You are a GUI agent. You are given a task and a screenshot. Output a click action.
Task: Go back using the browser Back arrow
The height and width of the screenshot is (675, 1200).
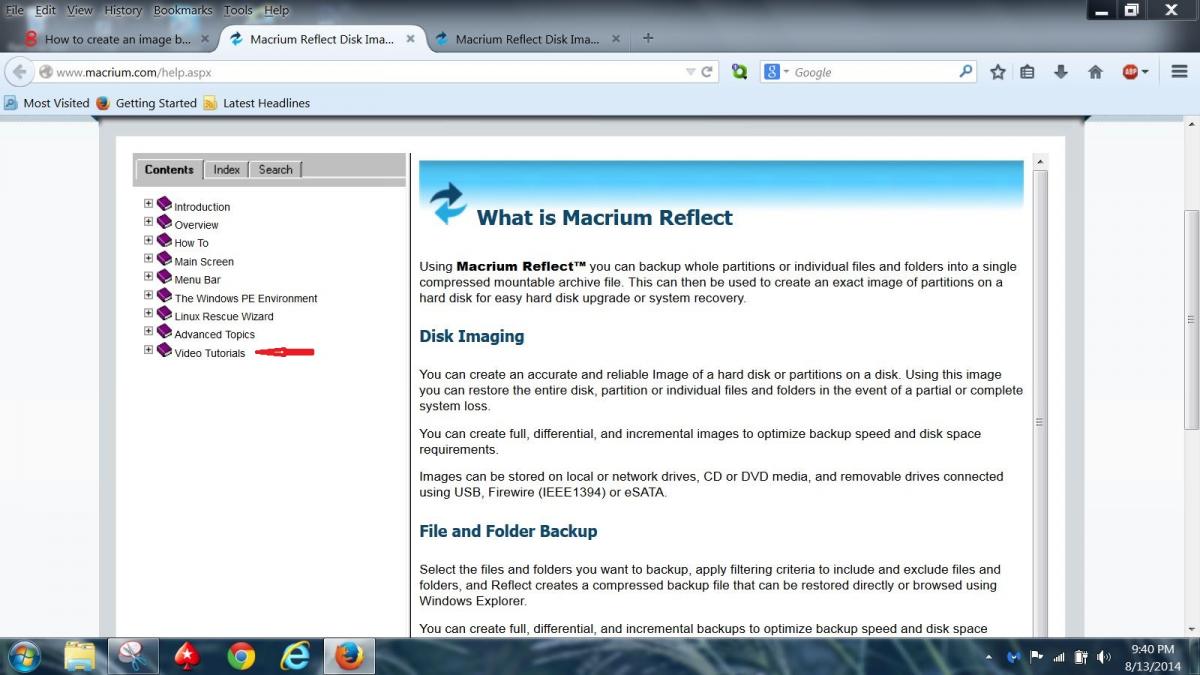[x=20, y=72]
